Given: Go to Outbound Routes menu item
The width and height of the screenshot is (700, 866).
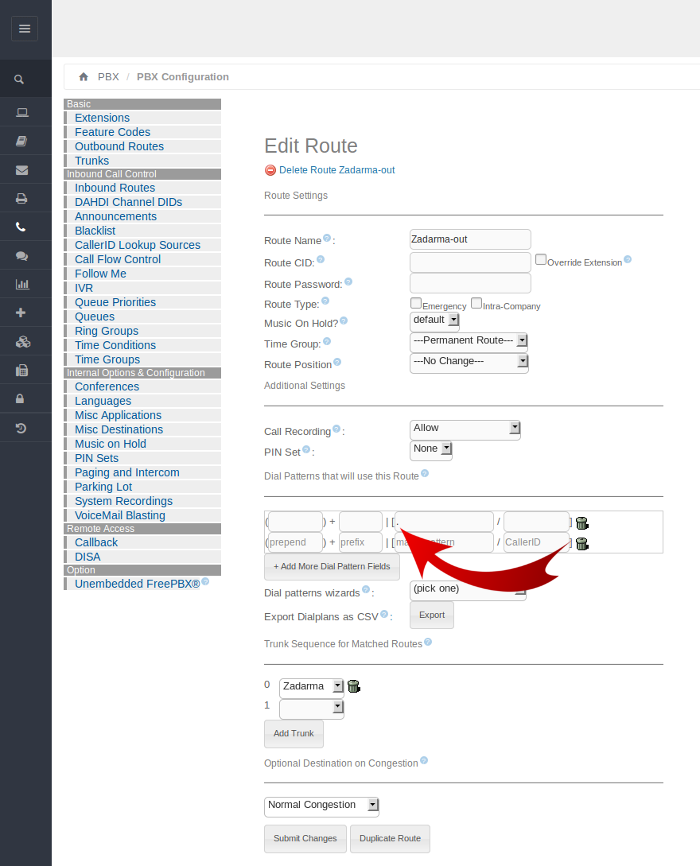Looking at the screenshot, I should 119,146.
